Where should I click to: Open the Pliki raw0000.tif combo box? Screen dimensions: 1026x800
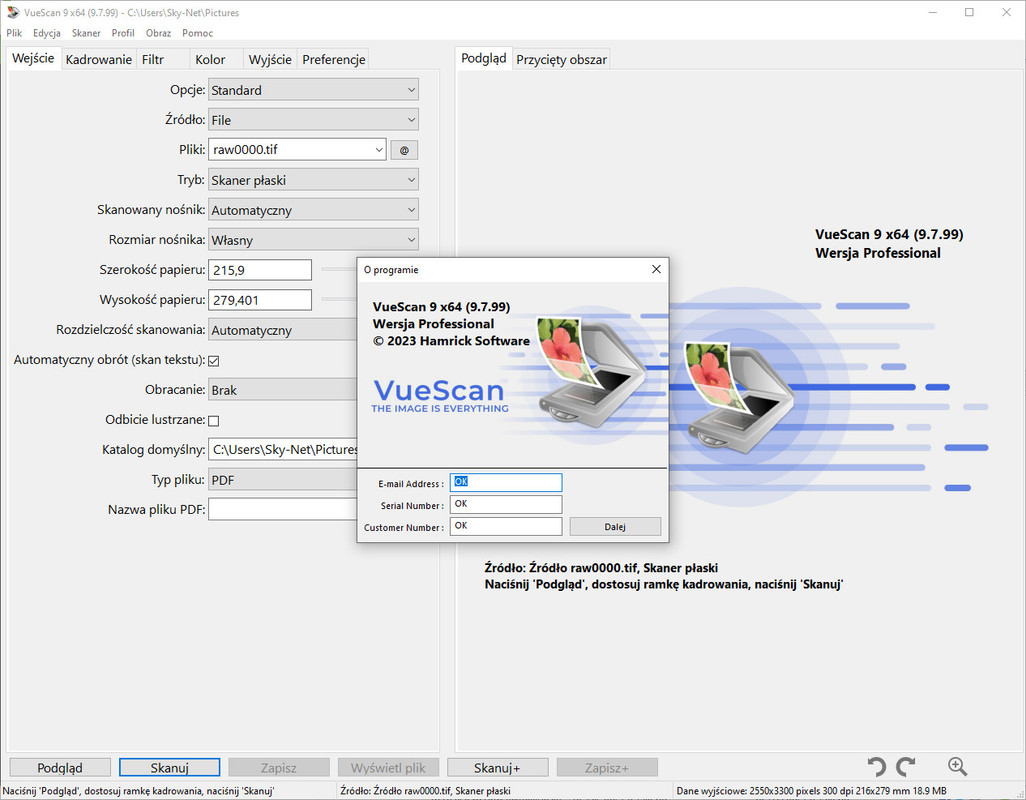[297, 149]
